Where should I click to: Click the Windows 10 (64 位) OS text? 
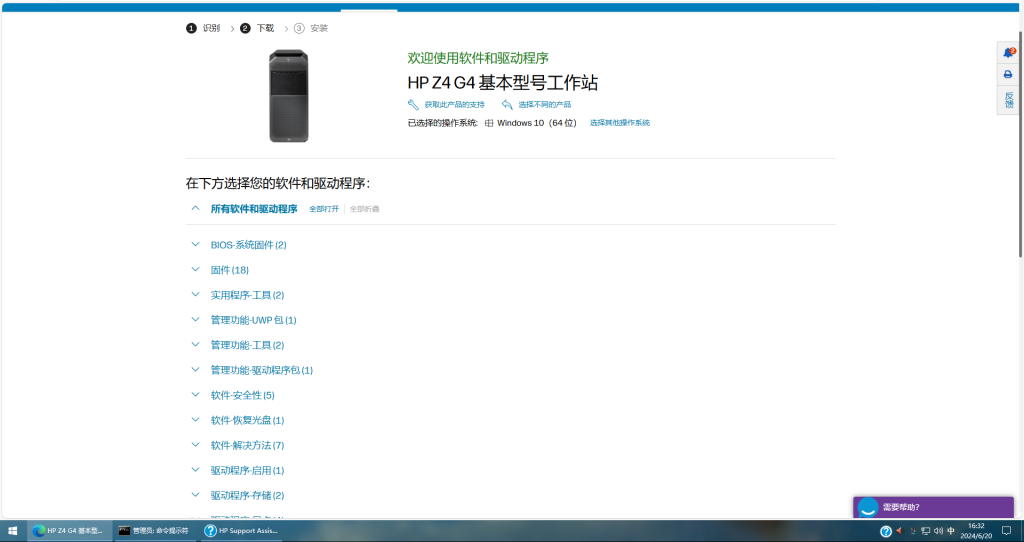pos(536,123)
